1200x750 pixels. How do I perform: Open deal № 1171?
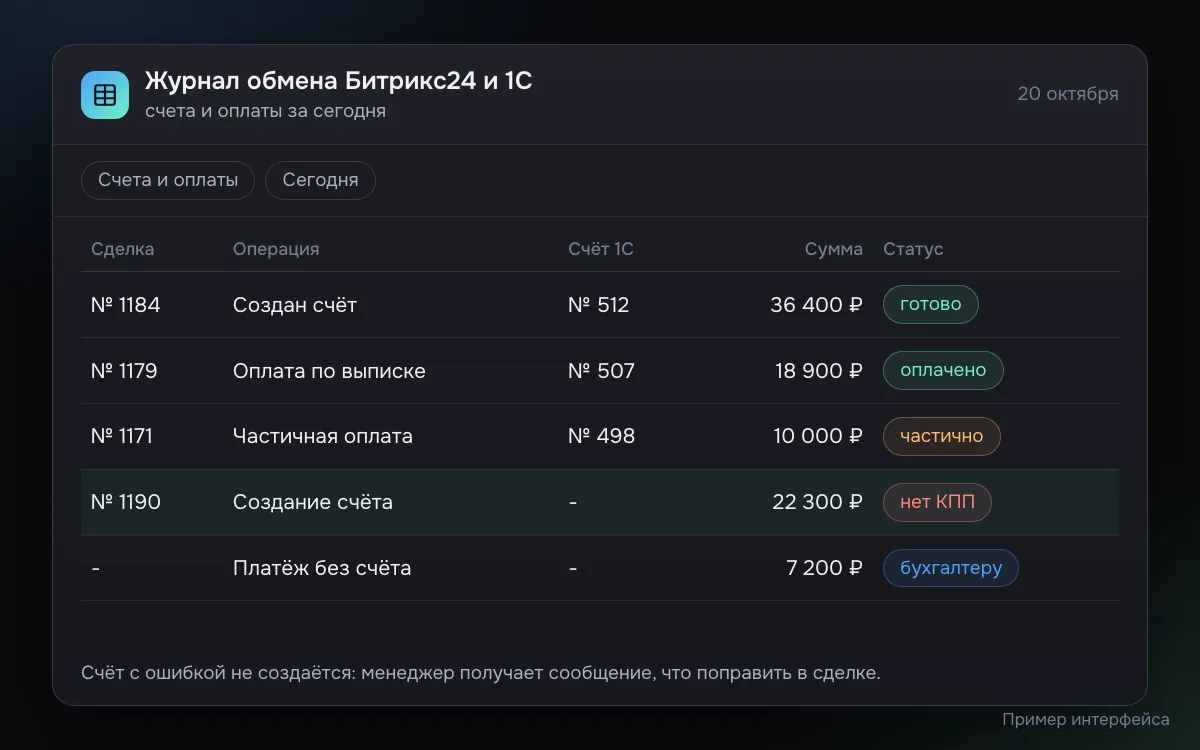pos(121,437)
